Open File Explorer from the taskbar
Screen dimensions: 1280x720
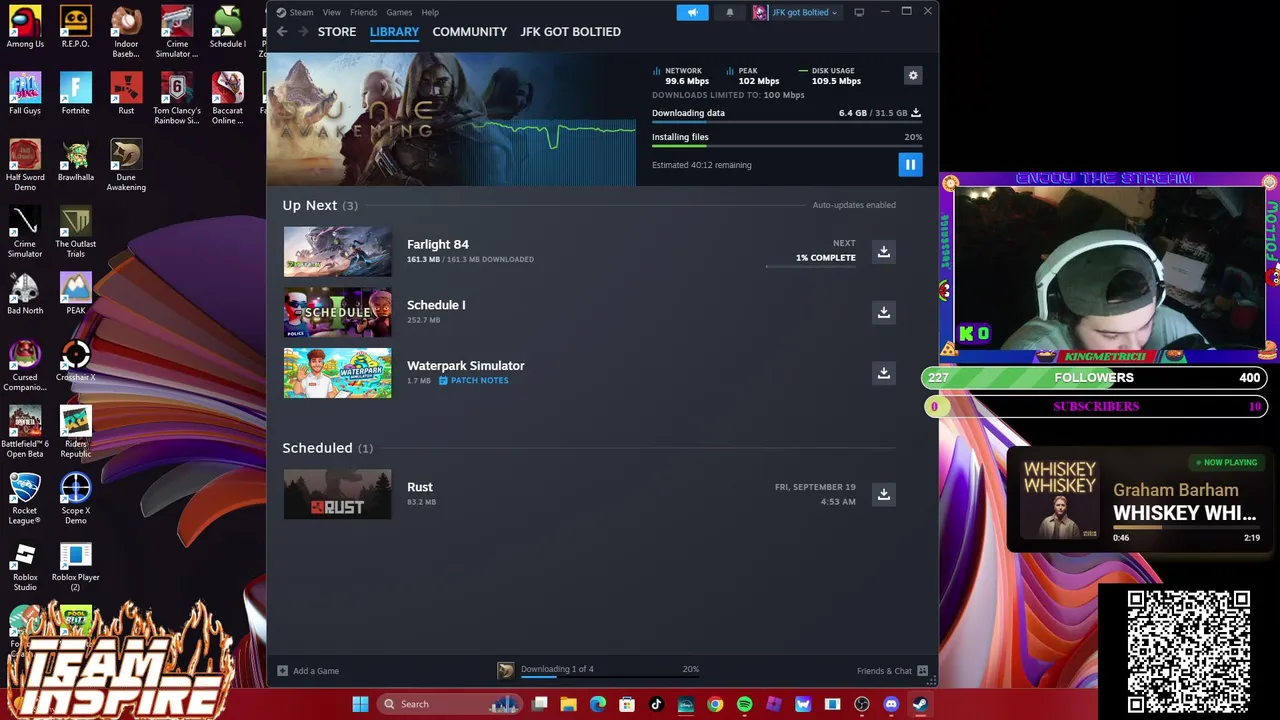point(568,704)
